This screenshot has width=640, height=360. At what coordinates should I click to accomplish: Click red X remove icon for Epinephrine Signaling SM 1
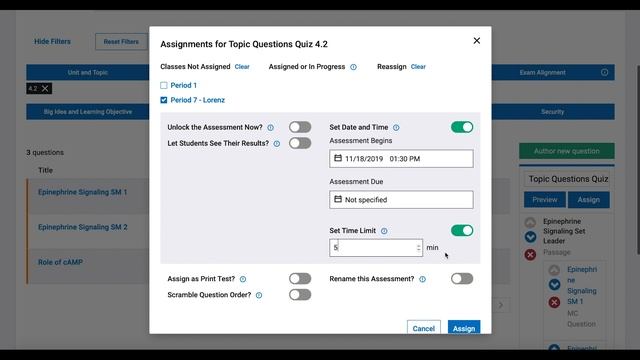click(x=554, y=302)
